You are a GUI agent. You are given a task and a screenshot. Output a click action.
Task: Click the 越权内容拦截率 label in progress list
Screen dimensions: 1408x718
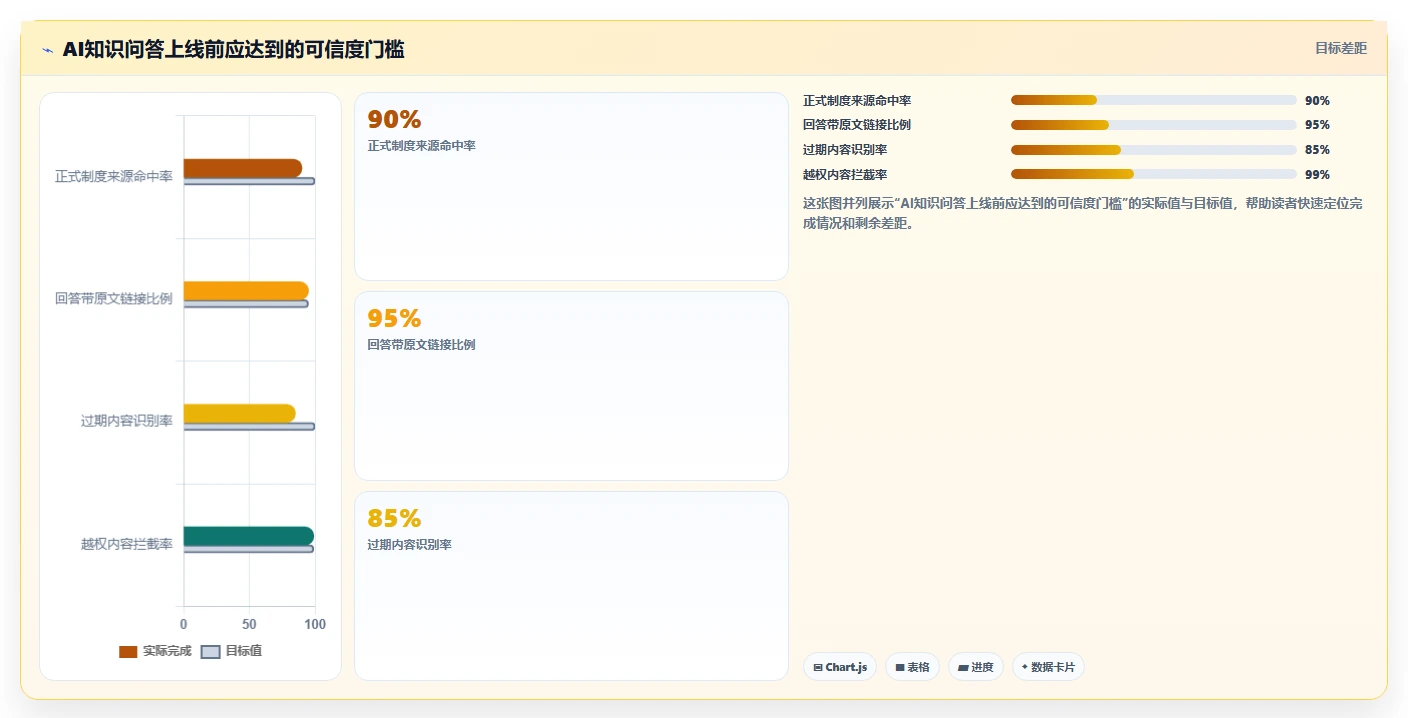pos(845,175)
